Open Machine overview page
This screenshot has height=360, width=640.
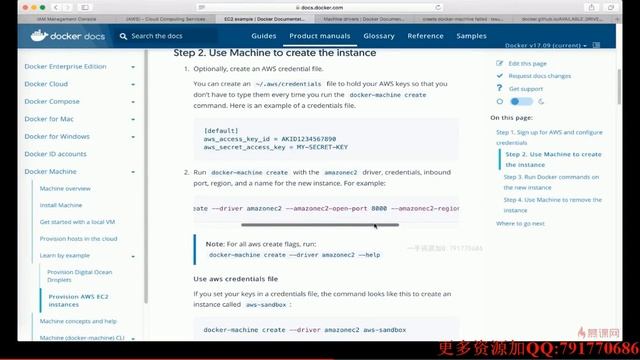point(65,189)
